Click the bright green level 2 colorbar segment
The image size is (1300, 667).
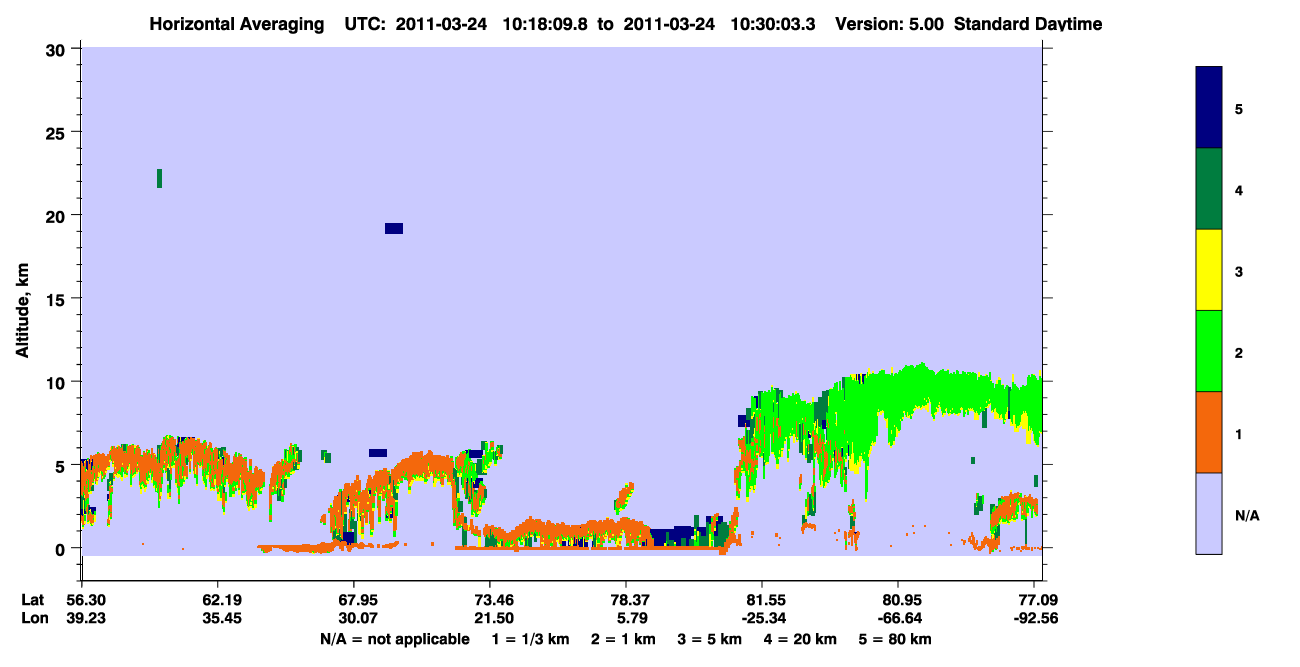point(1209,351)
